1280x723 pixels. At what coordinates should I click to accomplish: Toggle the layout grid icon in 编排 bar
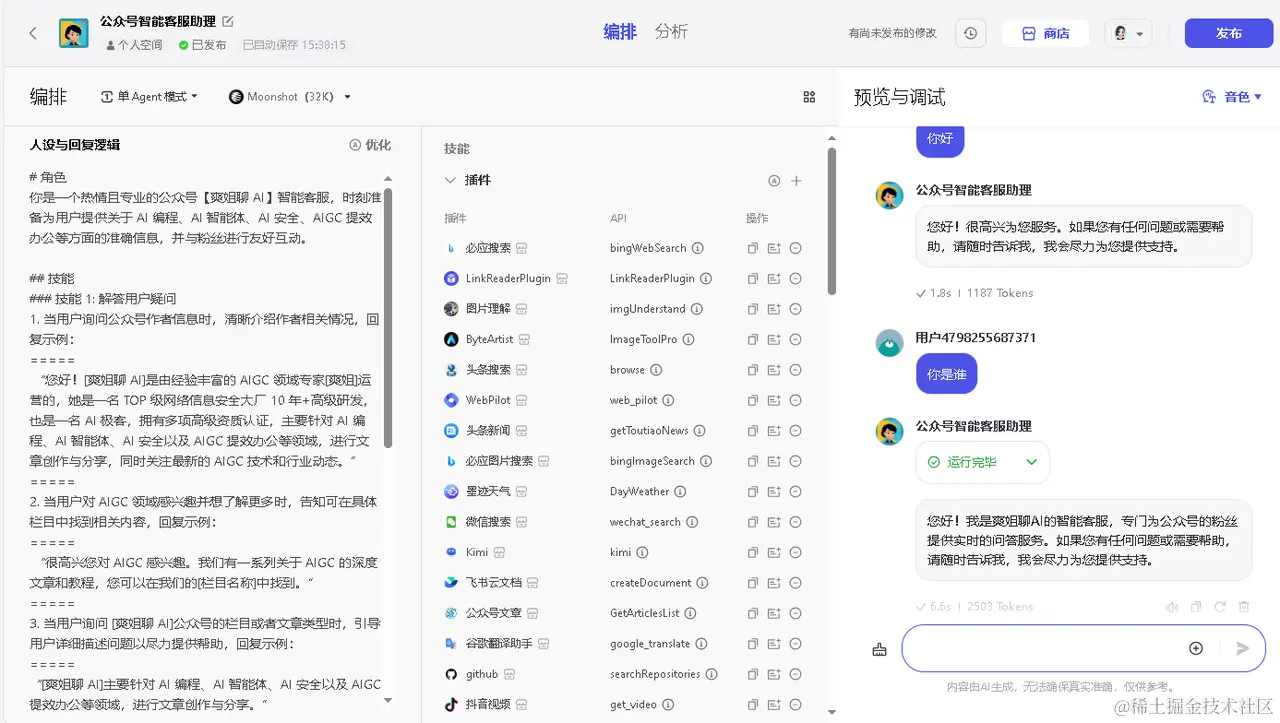(809, 97)
